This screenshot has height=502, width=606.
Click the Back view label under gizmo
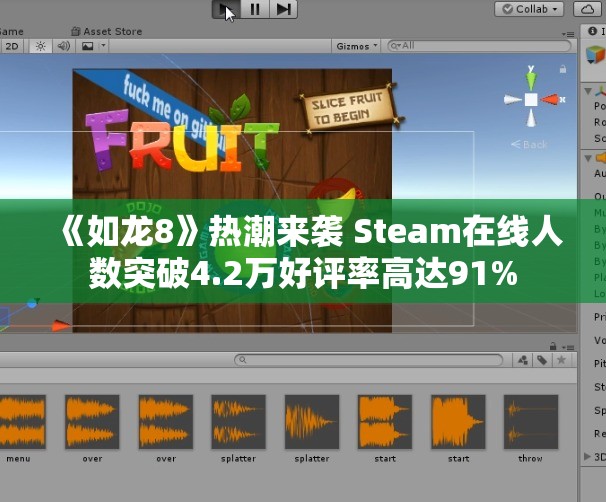529,145
